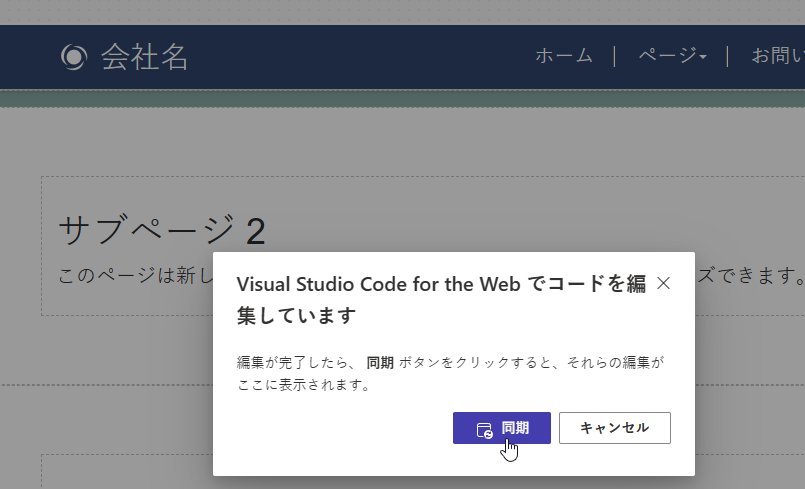Click the dialog description text

coord(450,373)
